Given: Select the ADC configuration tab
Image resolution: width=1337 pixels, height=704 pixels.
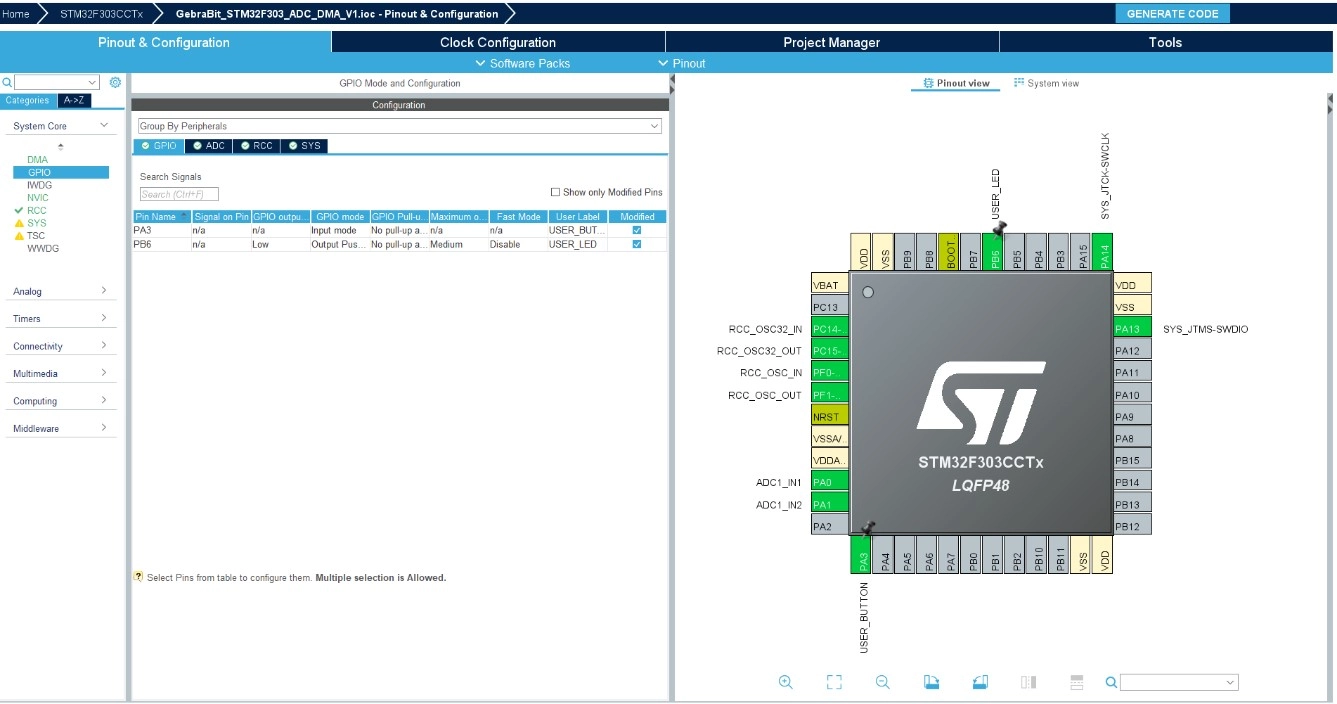Looking at the screenshot, I should pos(208,146).
